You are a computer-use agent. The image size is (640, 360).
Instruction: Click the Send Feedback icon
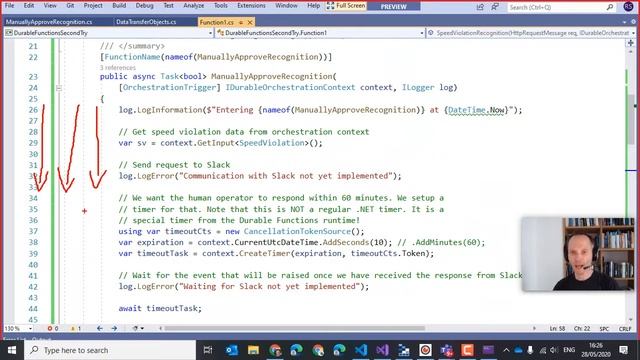click(495, 7)
